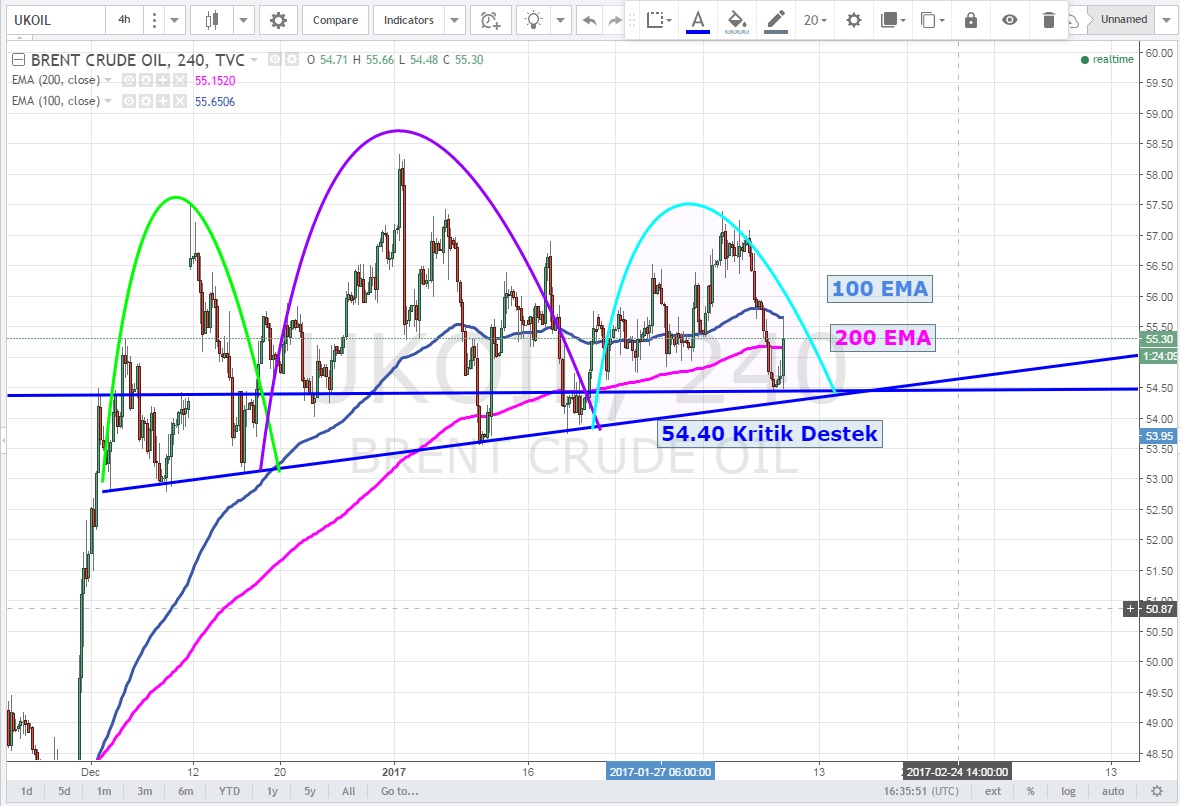Open drawing settings gear in floating toolbar

coord(853,20)
